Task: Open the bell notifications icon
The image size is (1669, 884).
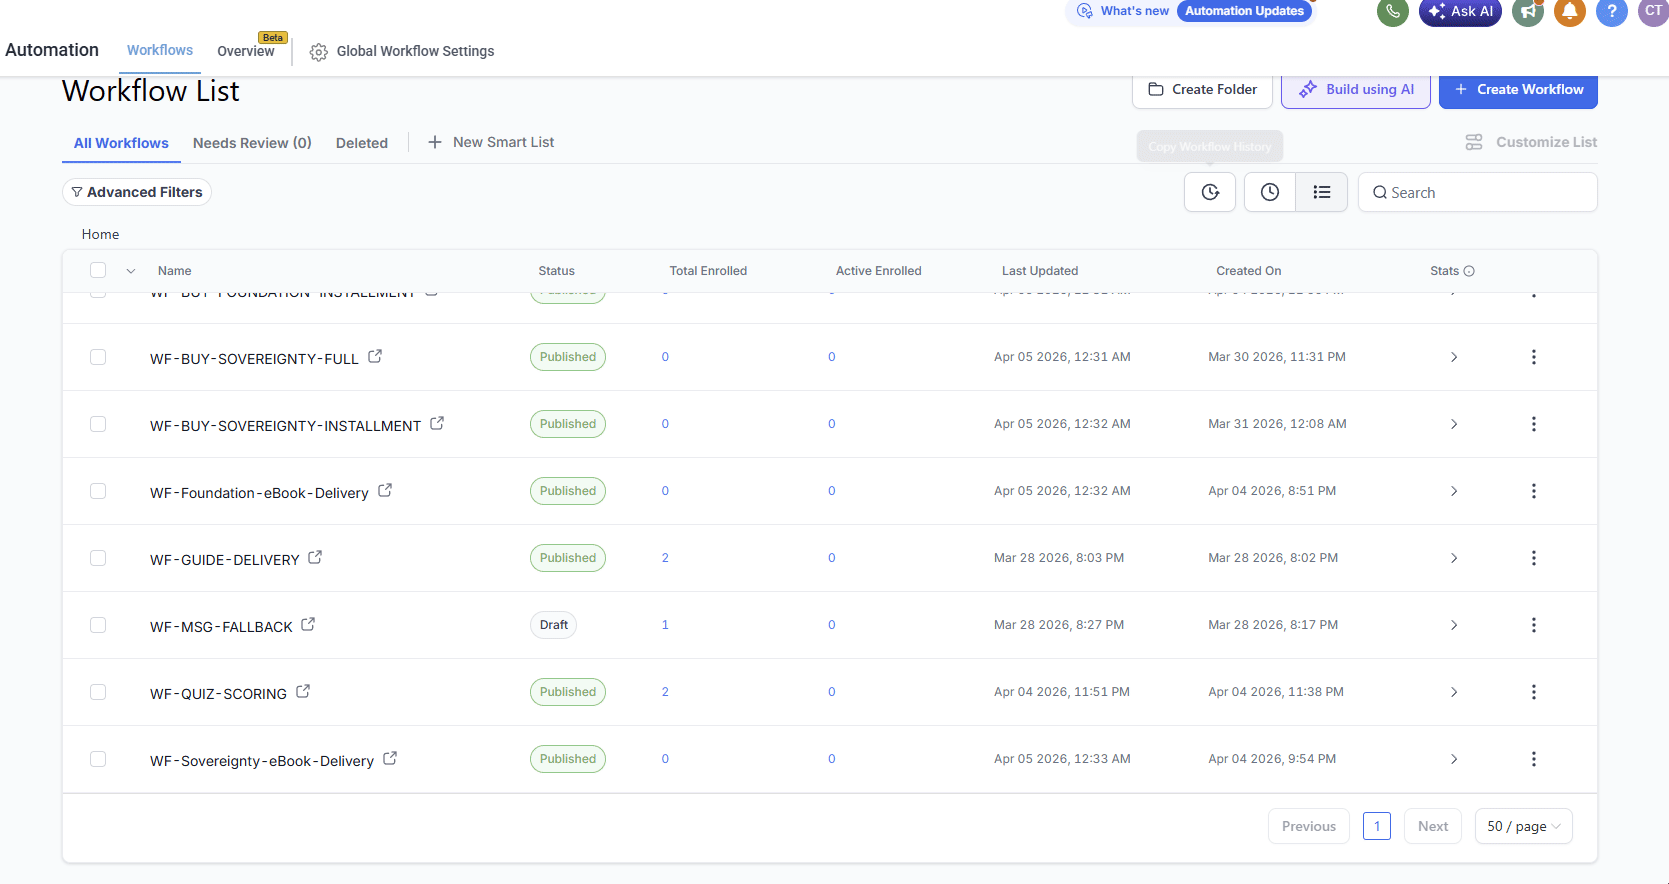Action: 1570,12
